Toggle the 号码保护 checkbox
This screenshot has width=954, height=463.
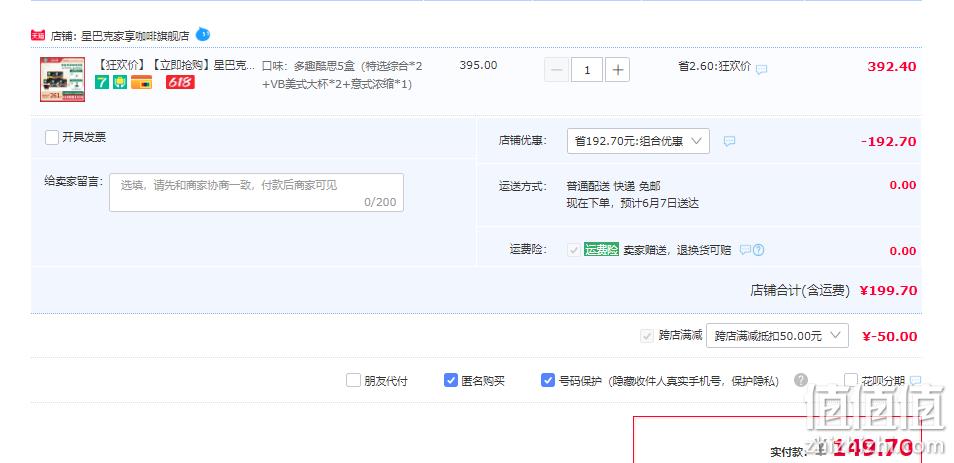pyautogui.click(x=548, y=381)
